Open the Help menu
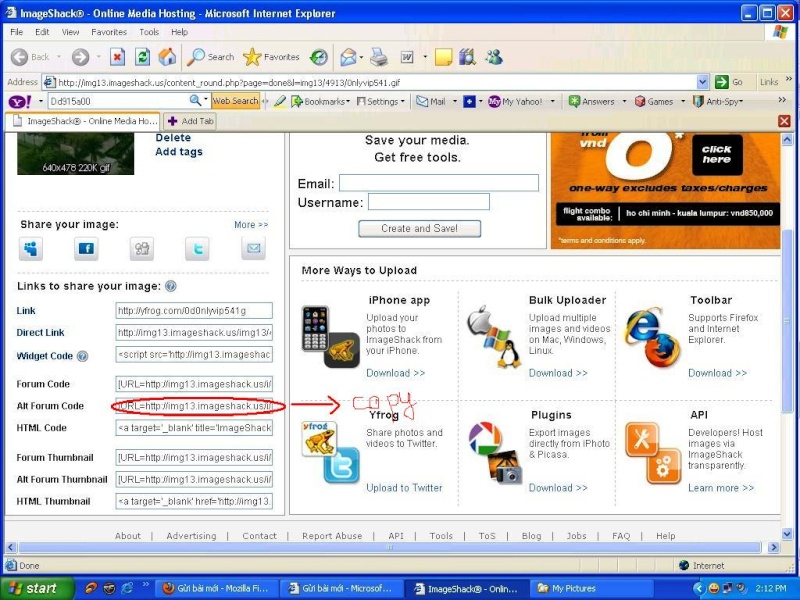 coord(179,32)
